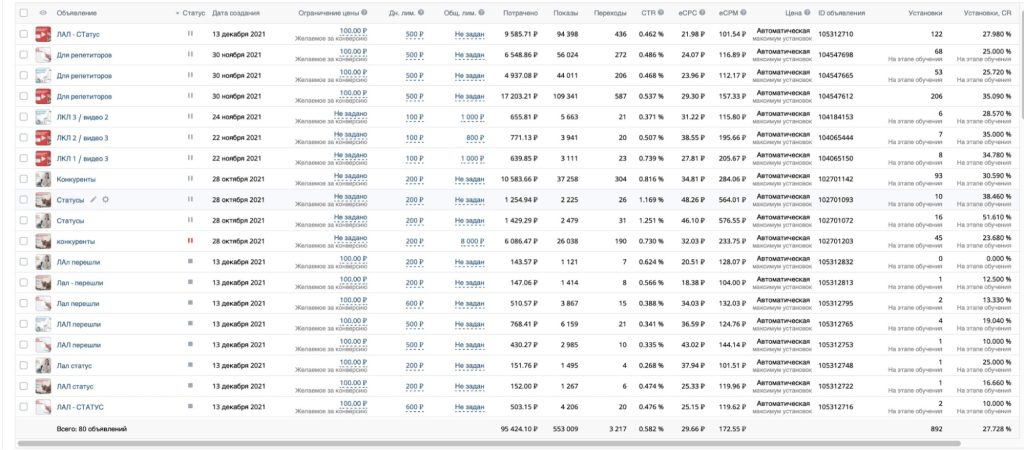Click the stopped status icon for ЛАЛ - СТАТУС

click(189, 407)
